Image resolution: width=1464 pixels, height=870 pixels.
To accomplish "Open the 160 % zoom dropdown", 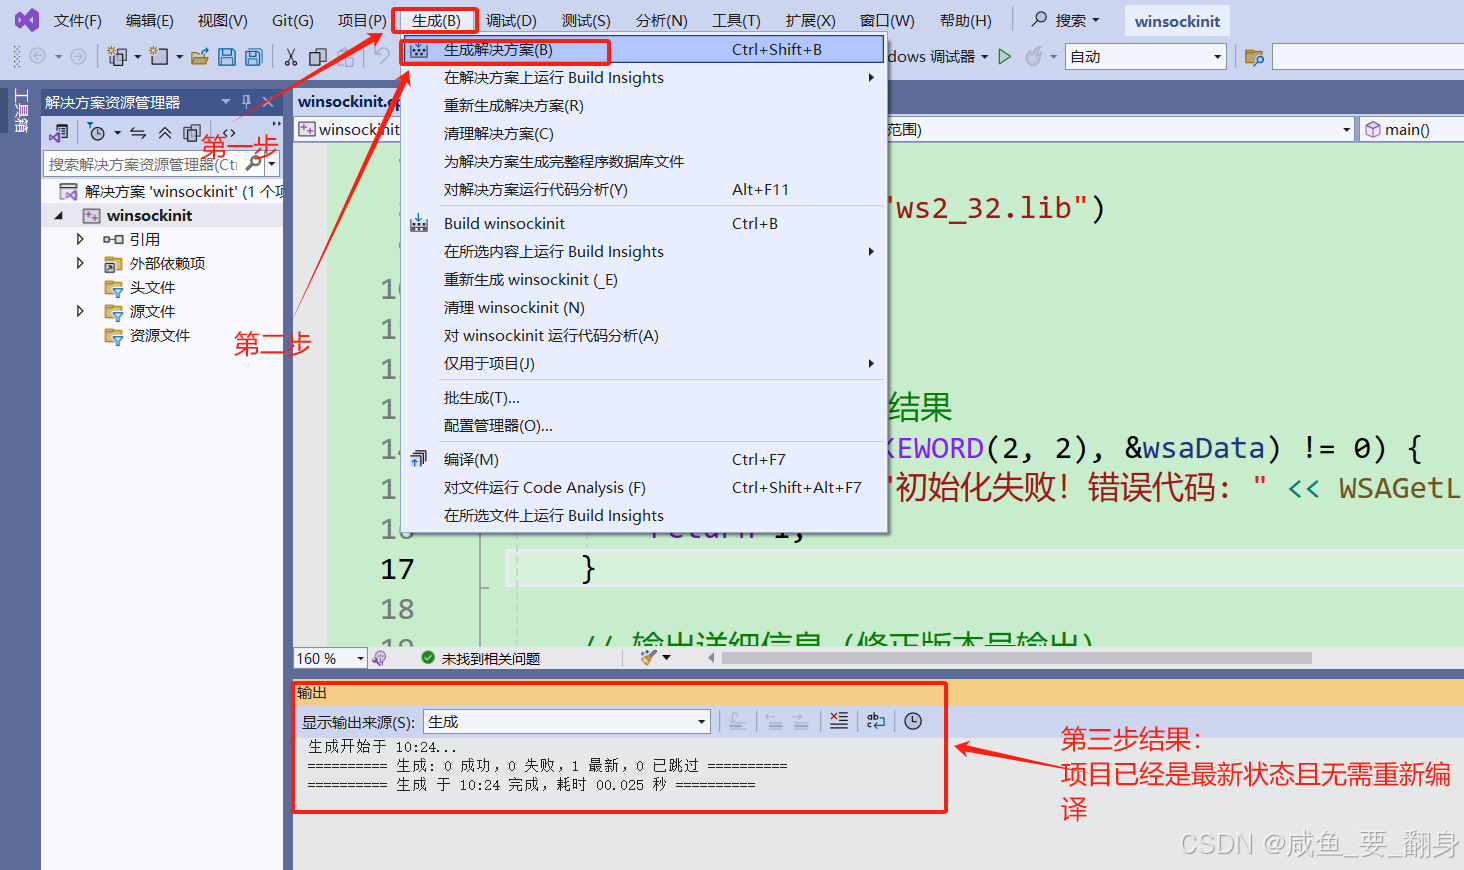I will tap(361, 658).
